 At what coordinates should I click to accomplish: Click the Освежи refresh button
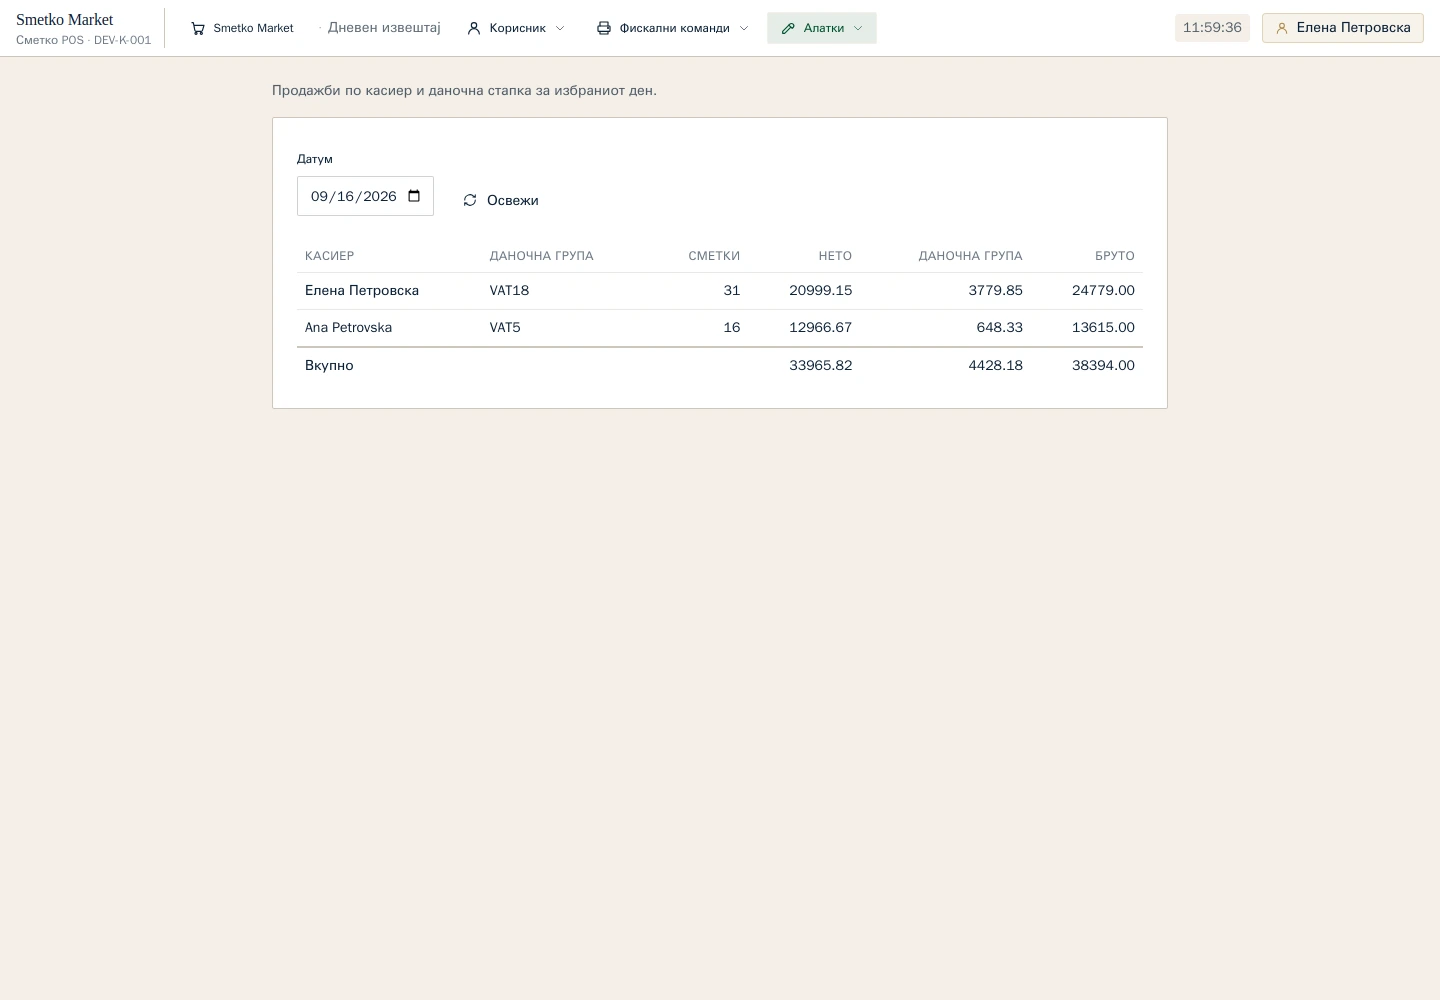click(x=501, y=200)
